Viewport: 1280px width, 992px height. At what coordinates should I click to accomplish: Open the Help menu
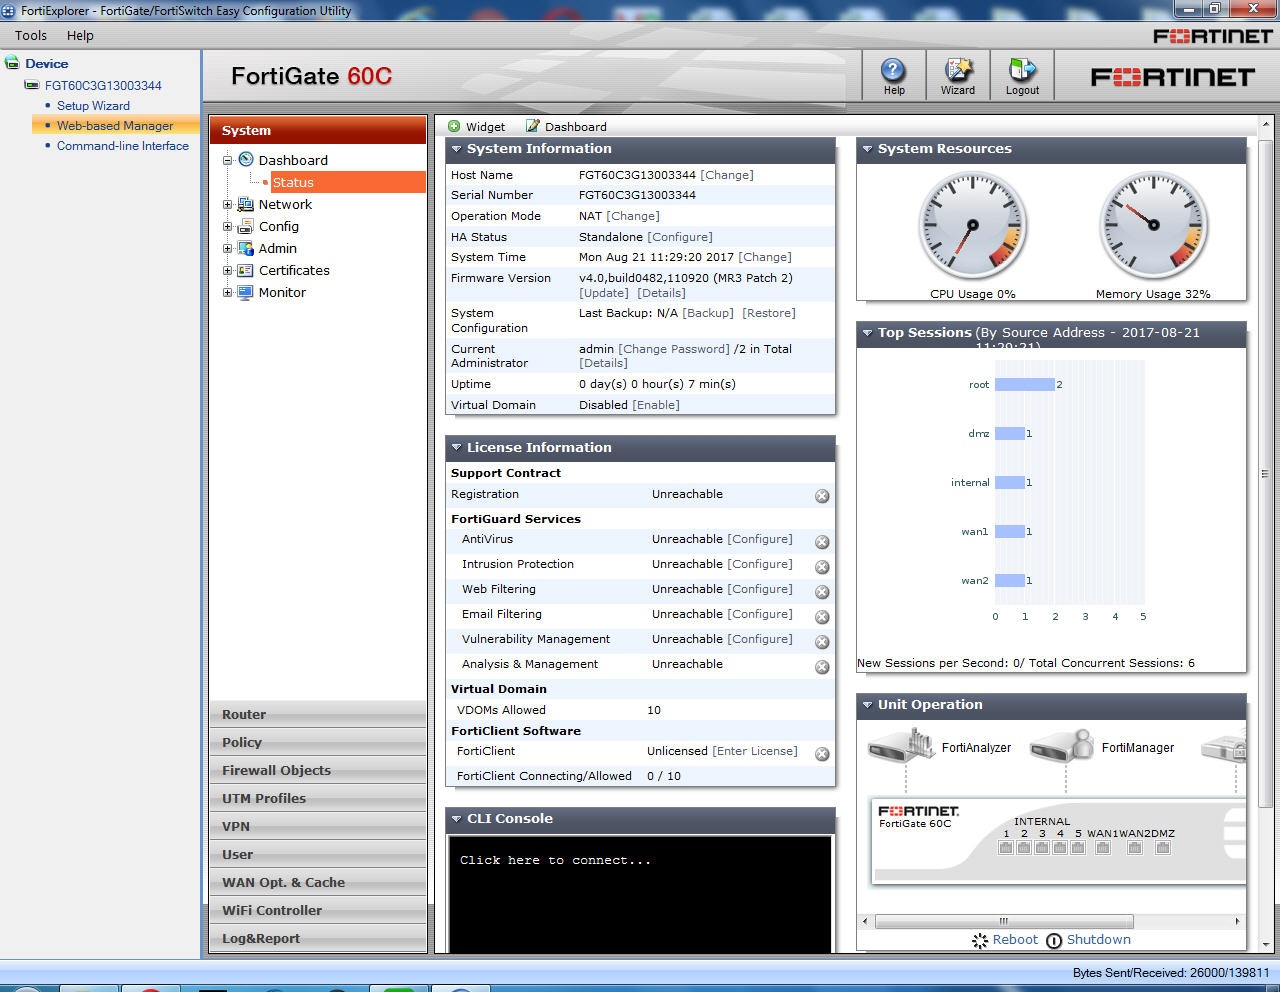[80, 35]
